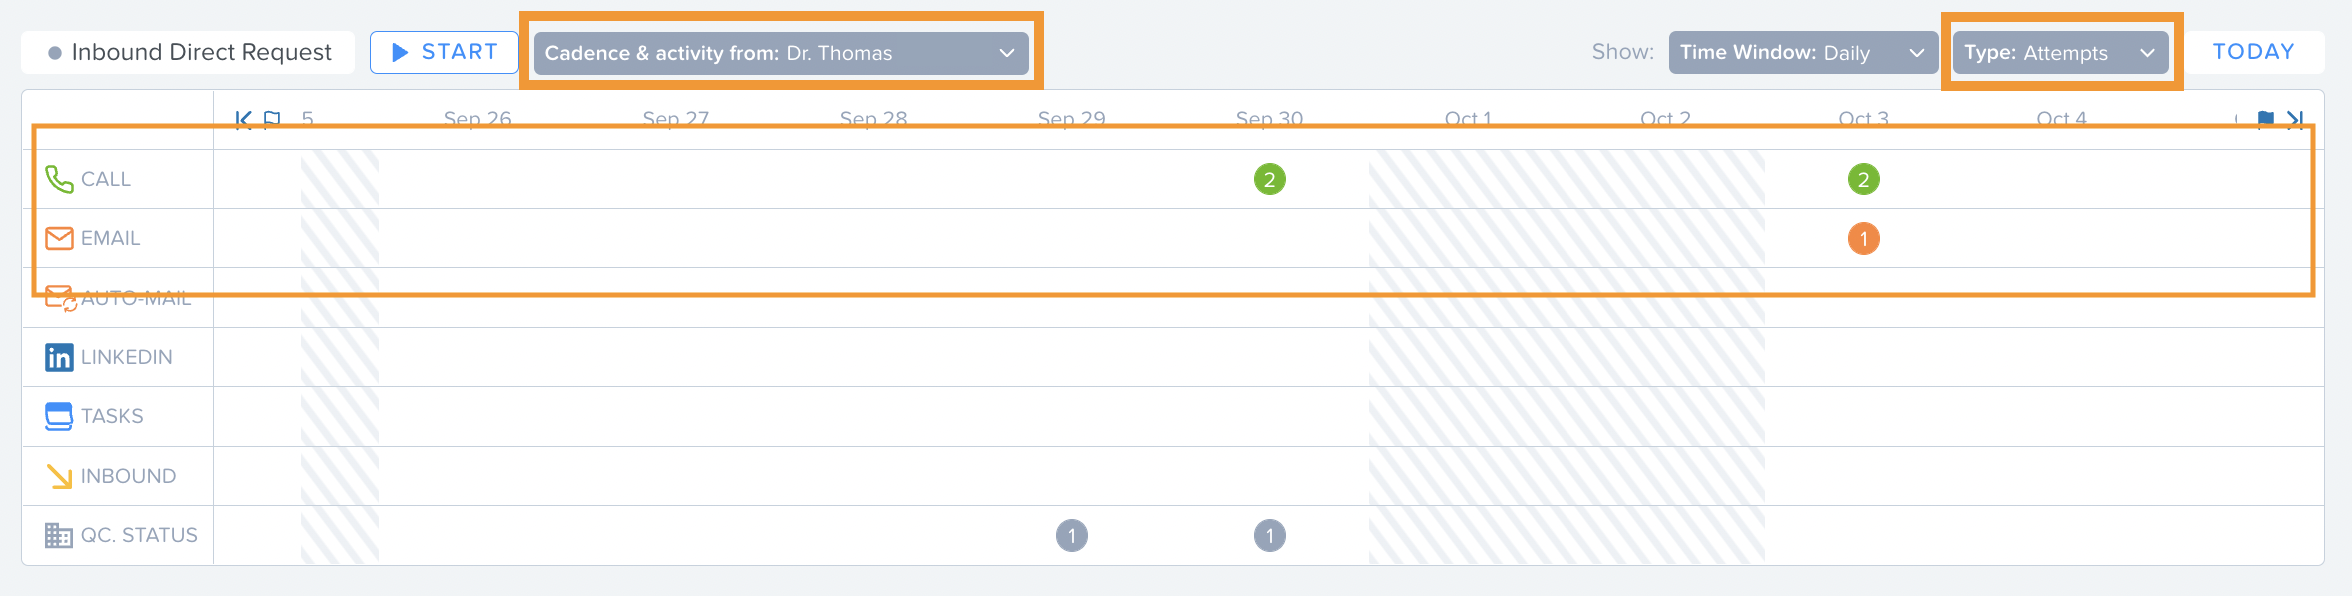
Task: Open Cadence & activity from dropdown
Action: pyautogui.click(x=781, y=53)
